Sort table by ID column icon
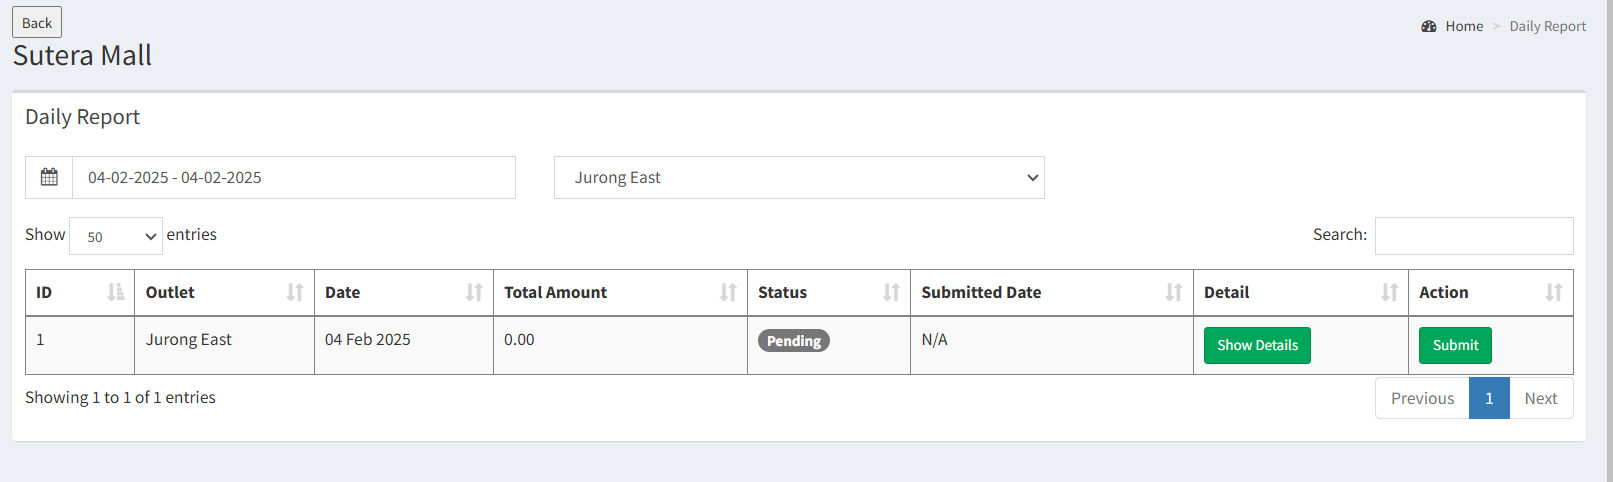Image resolution: width=1613 pixels, height=482 pixels. pyautogui.click(x=116, y=292)
